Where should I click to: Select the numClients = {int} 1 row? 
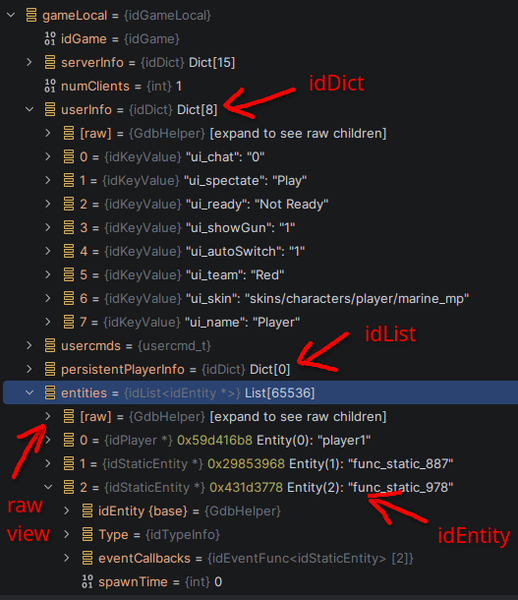click(259, 86)
